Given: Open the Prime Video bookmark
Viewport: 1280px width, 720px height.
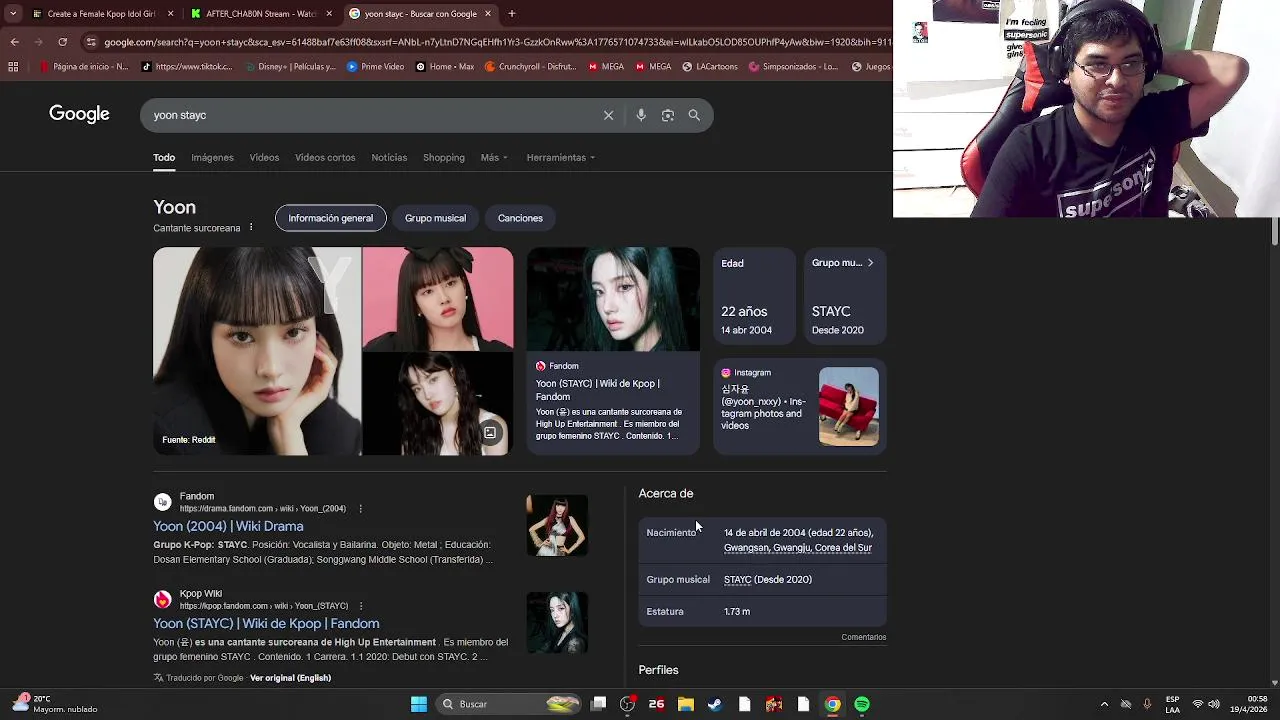Looking at the screenshot, I should pos(375,67).
